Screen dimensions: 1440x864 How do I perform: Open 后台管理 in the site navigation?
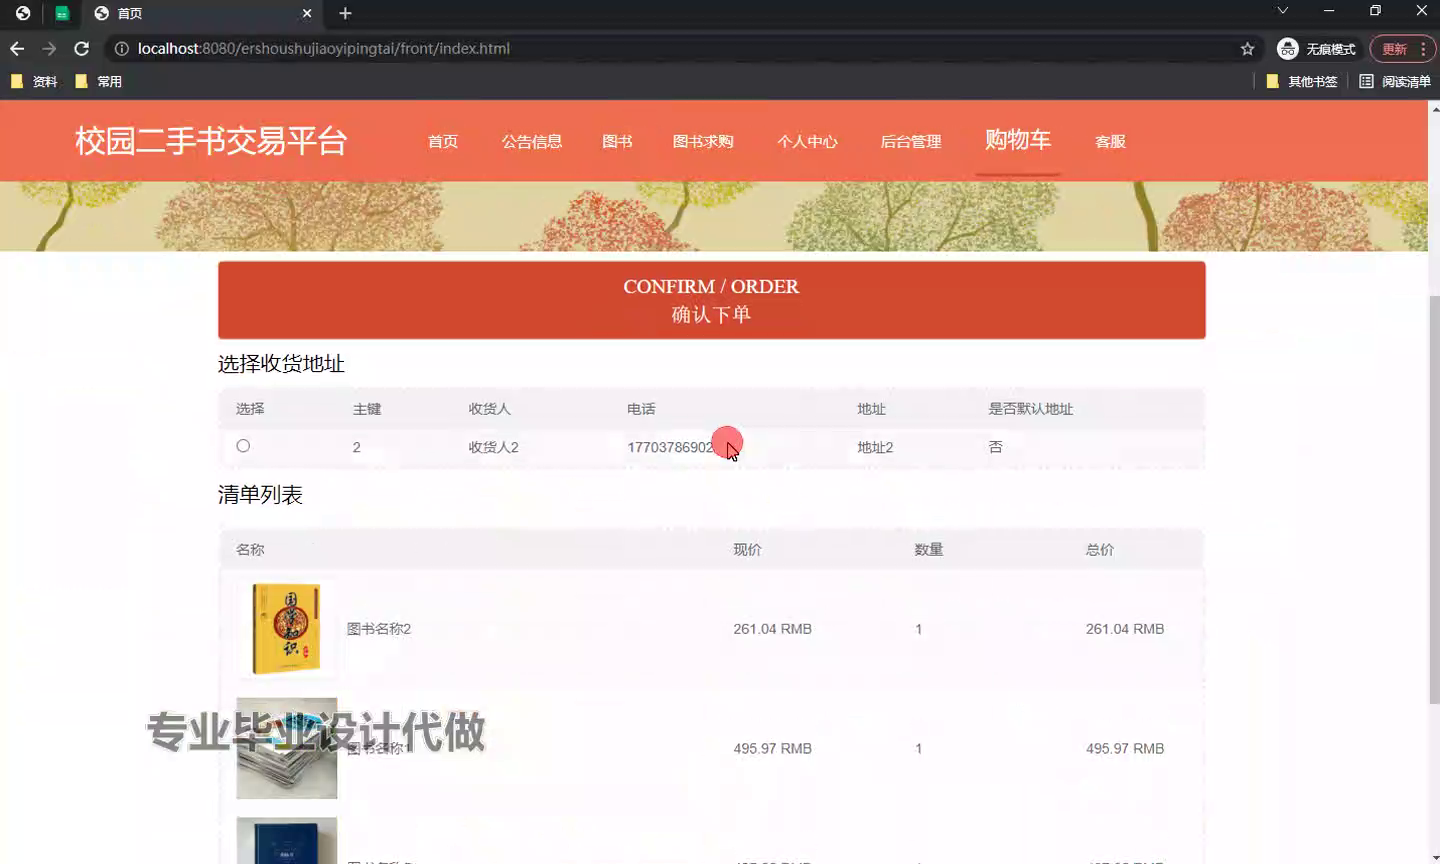(911, 141)
